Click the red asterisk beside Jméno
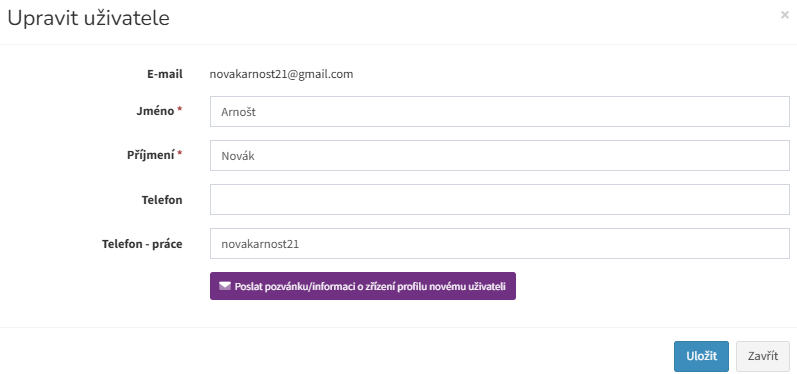This screenshot has height=374, width=797. click(179, 110)
